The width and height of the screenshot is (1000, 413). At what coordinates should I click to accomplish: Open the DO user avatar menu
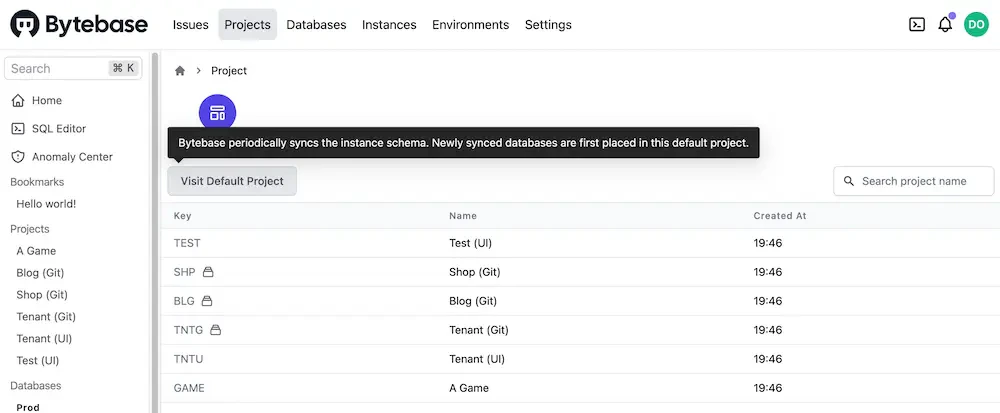(x=976, y=25)
